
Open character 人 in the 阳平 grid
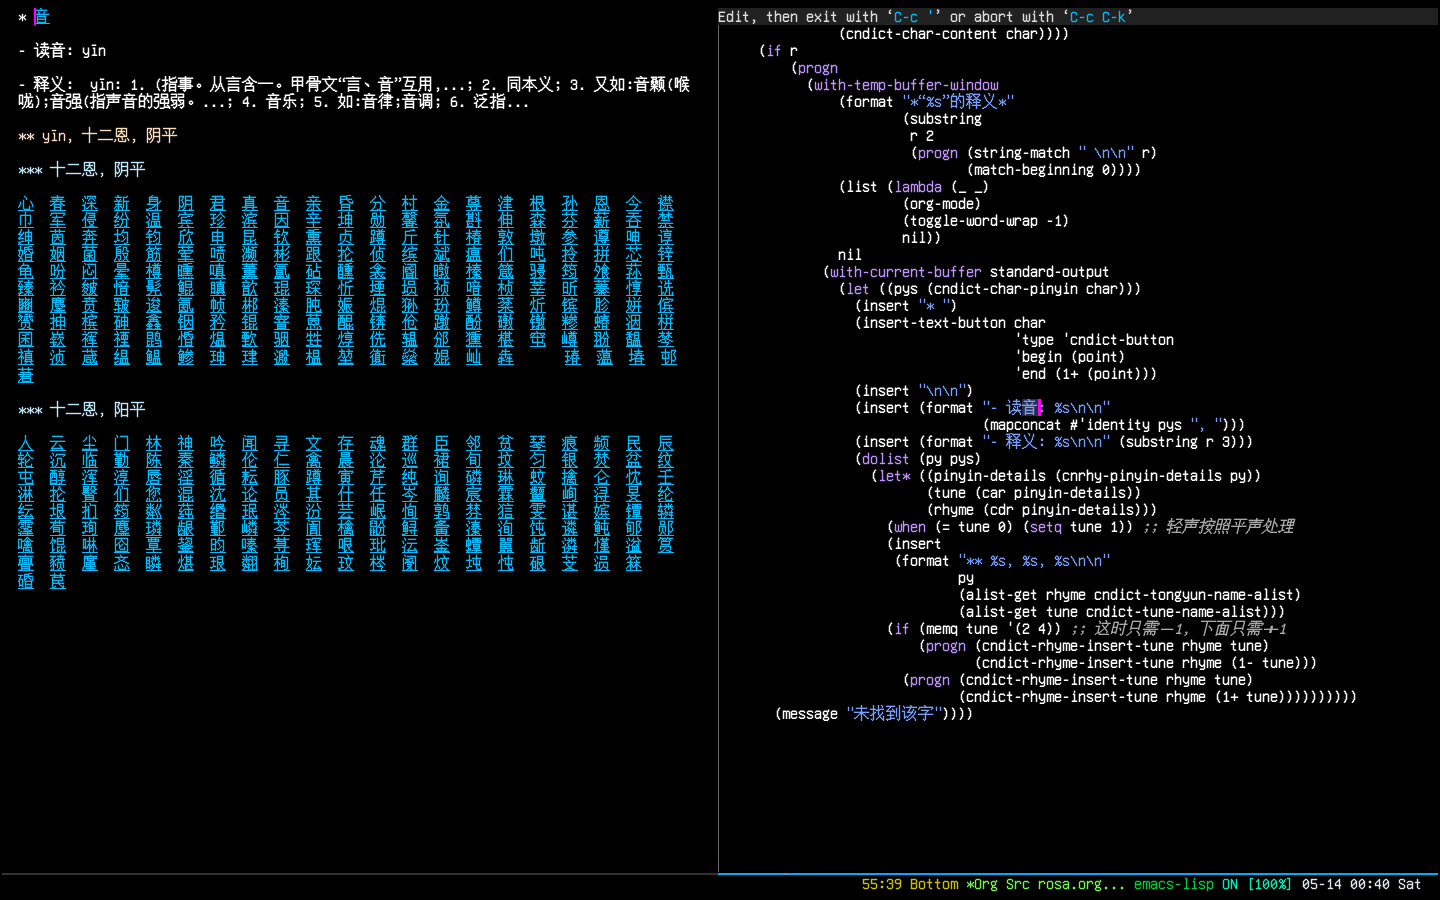click(26, 443)
